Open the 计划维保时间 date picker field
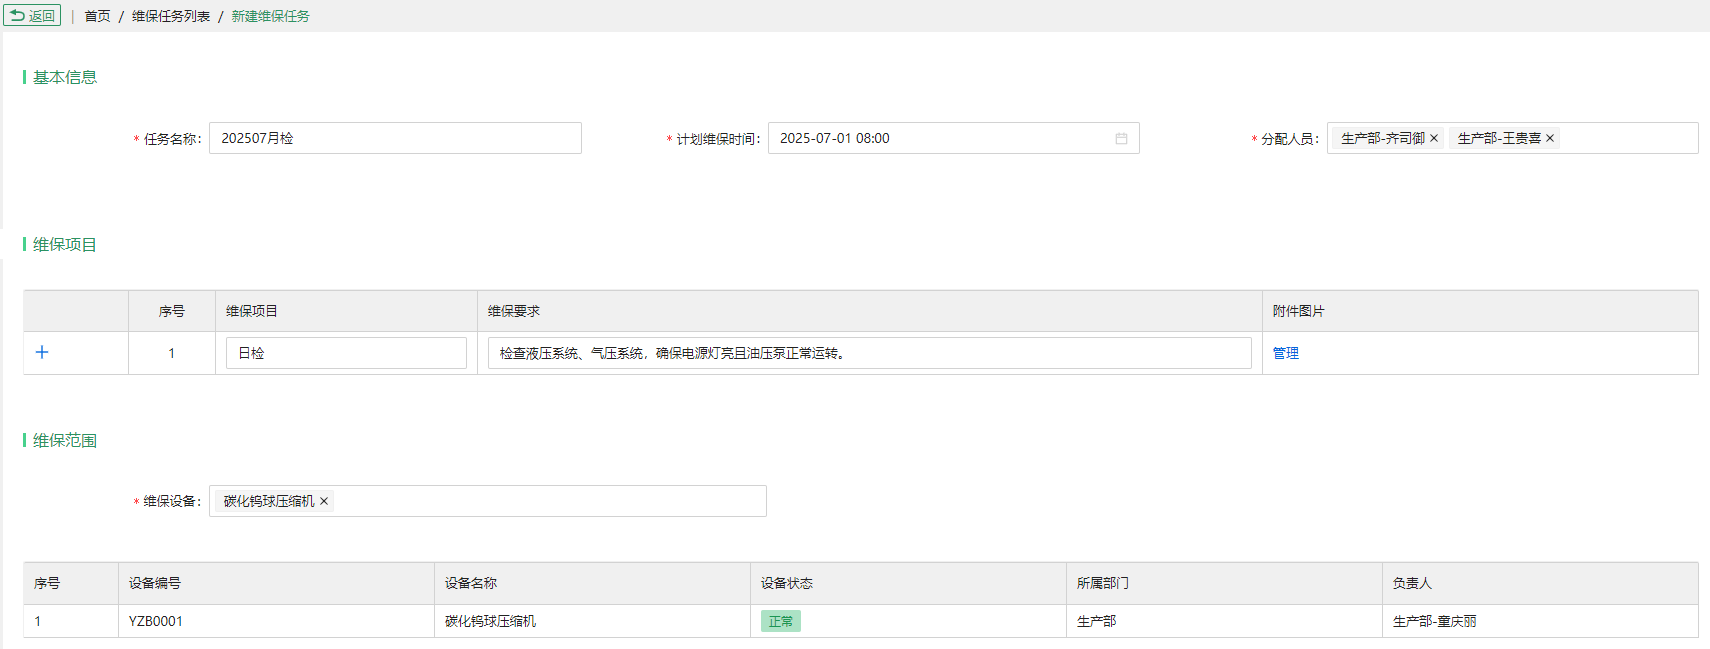This screenshot has width=1710, height=649. tap(953, 138)
